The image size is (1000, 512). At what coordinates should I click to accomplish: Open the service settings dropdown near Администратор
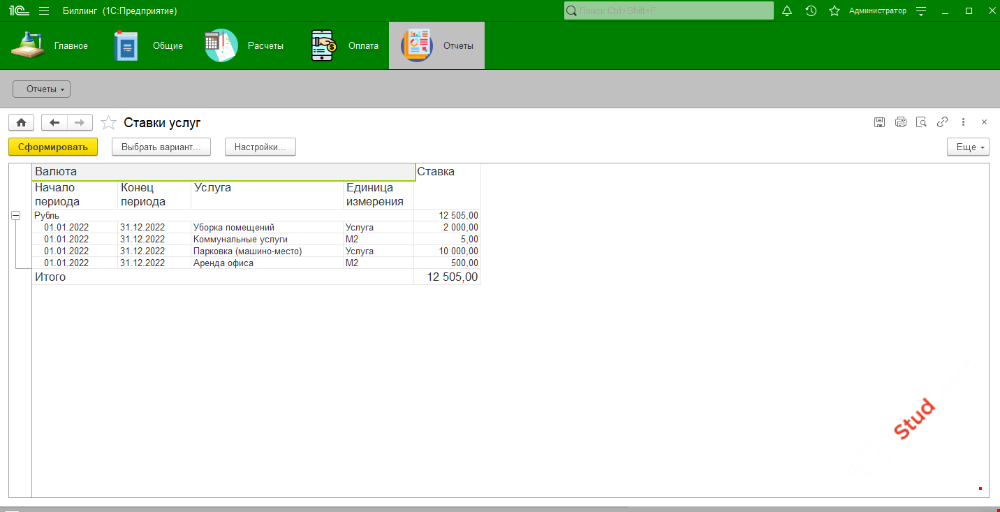pos(920,10)
